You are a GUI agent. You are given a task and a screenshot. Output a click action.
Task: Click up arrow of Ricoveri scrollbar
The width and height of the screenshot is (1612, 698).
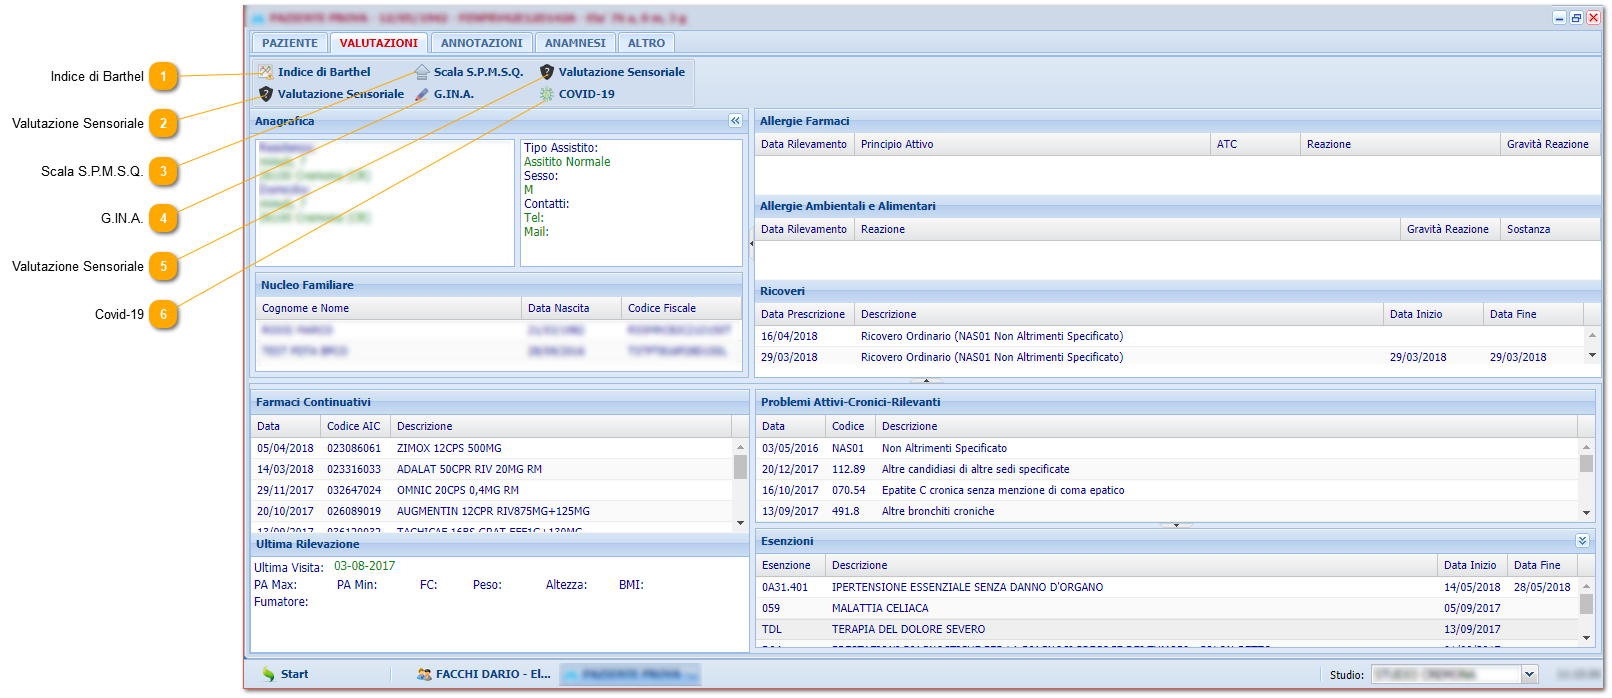1592,334
